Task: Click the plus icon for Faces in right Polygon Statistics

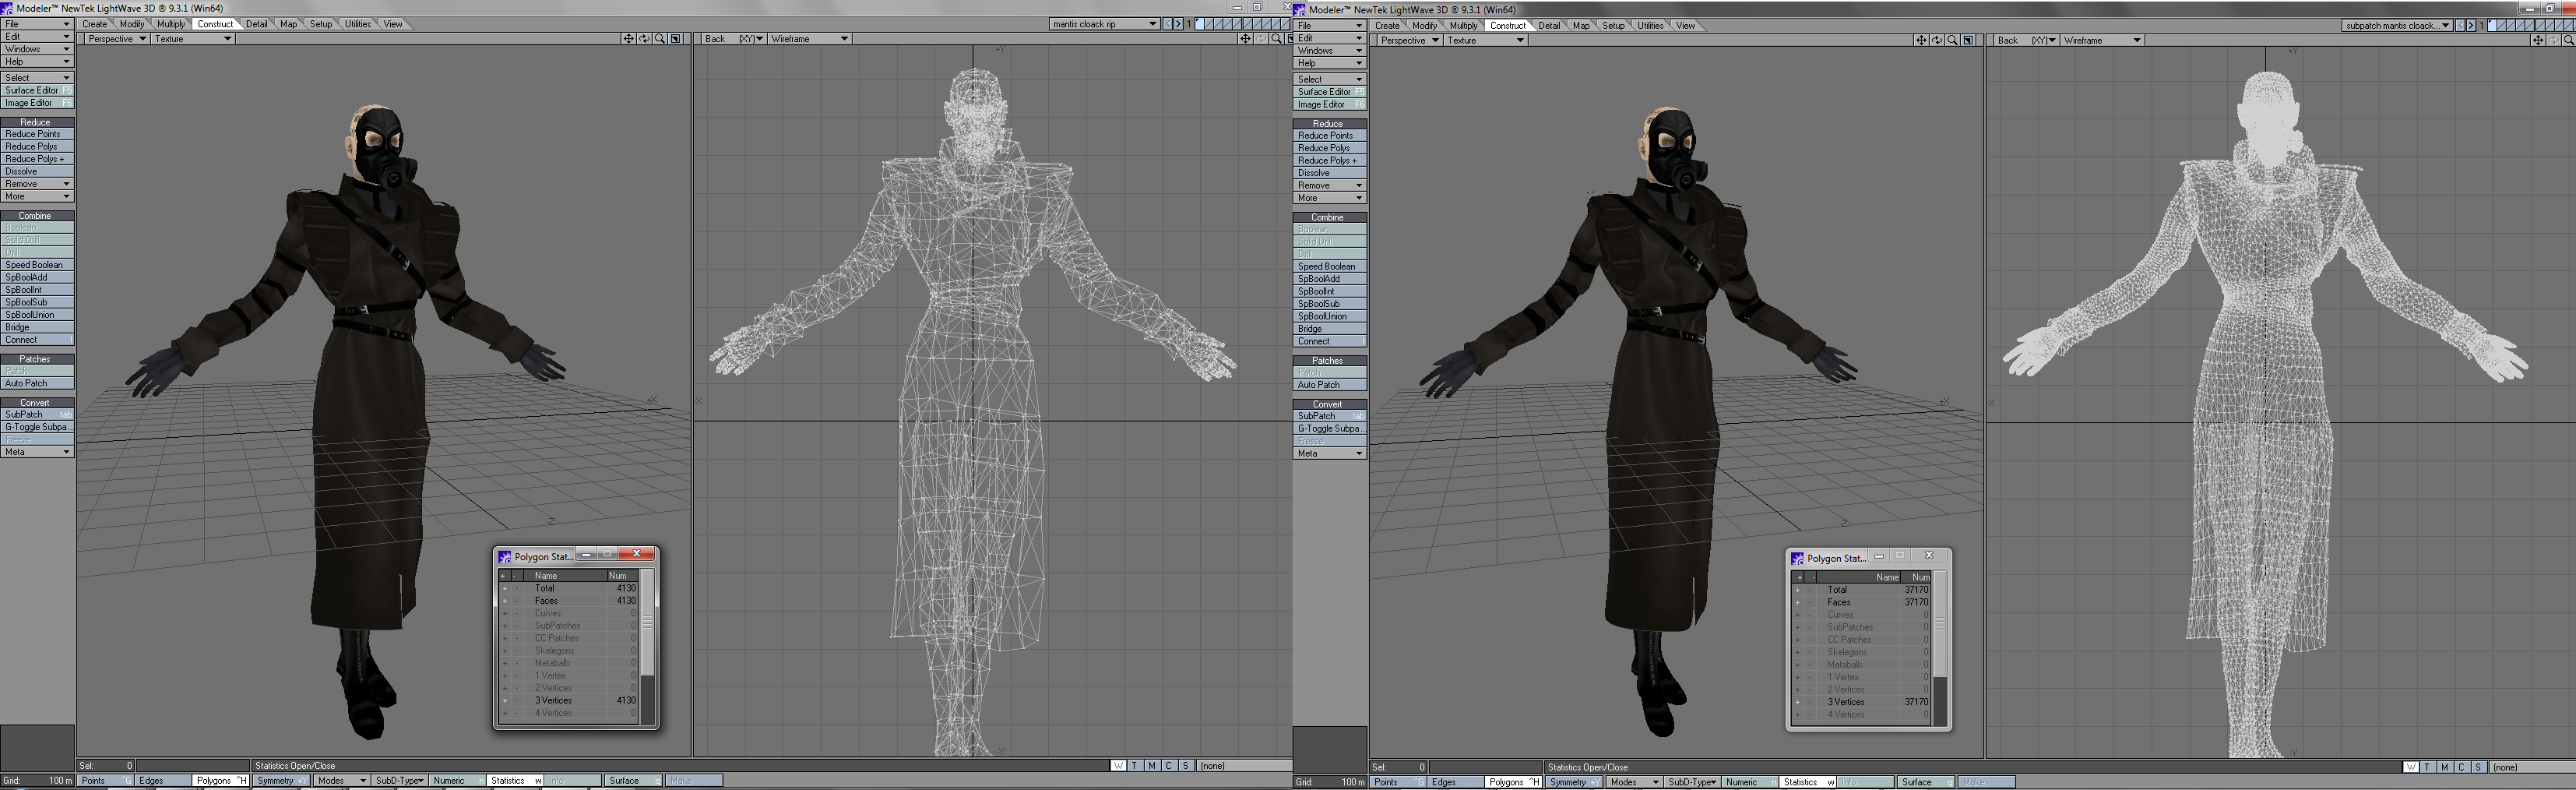Action: (x=1797, y=603)
